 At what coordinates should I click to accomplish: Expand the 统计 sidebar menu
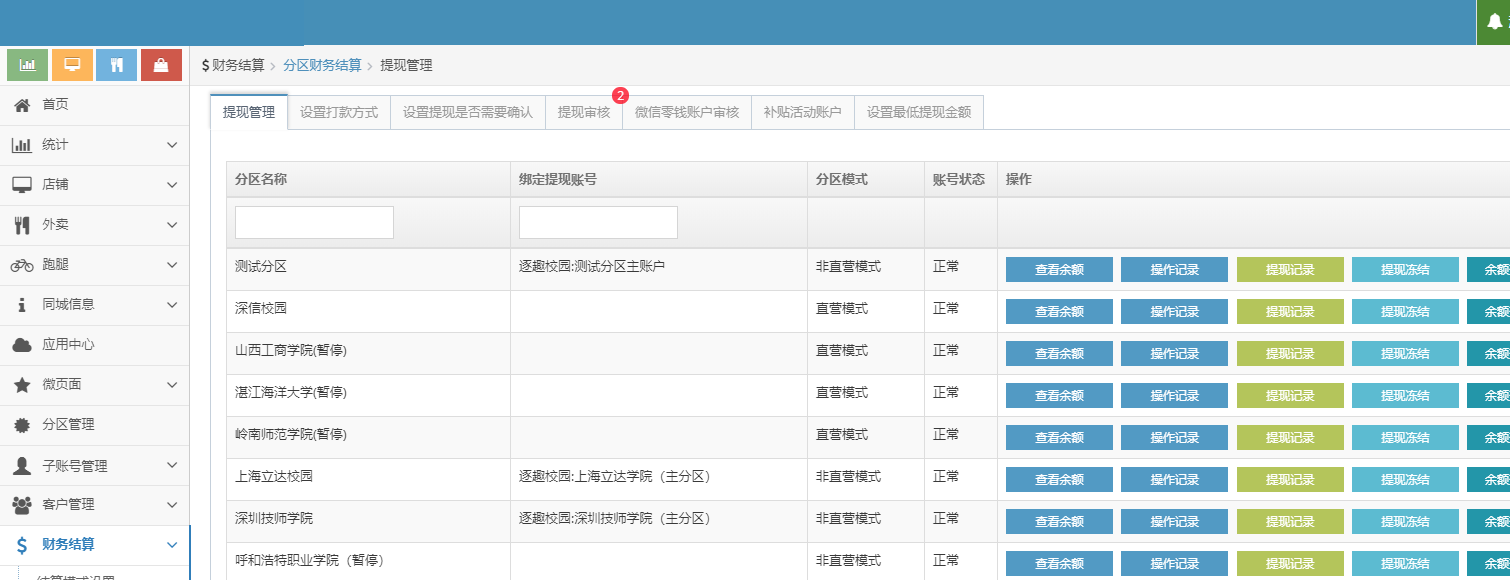click(172, 145)
